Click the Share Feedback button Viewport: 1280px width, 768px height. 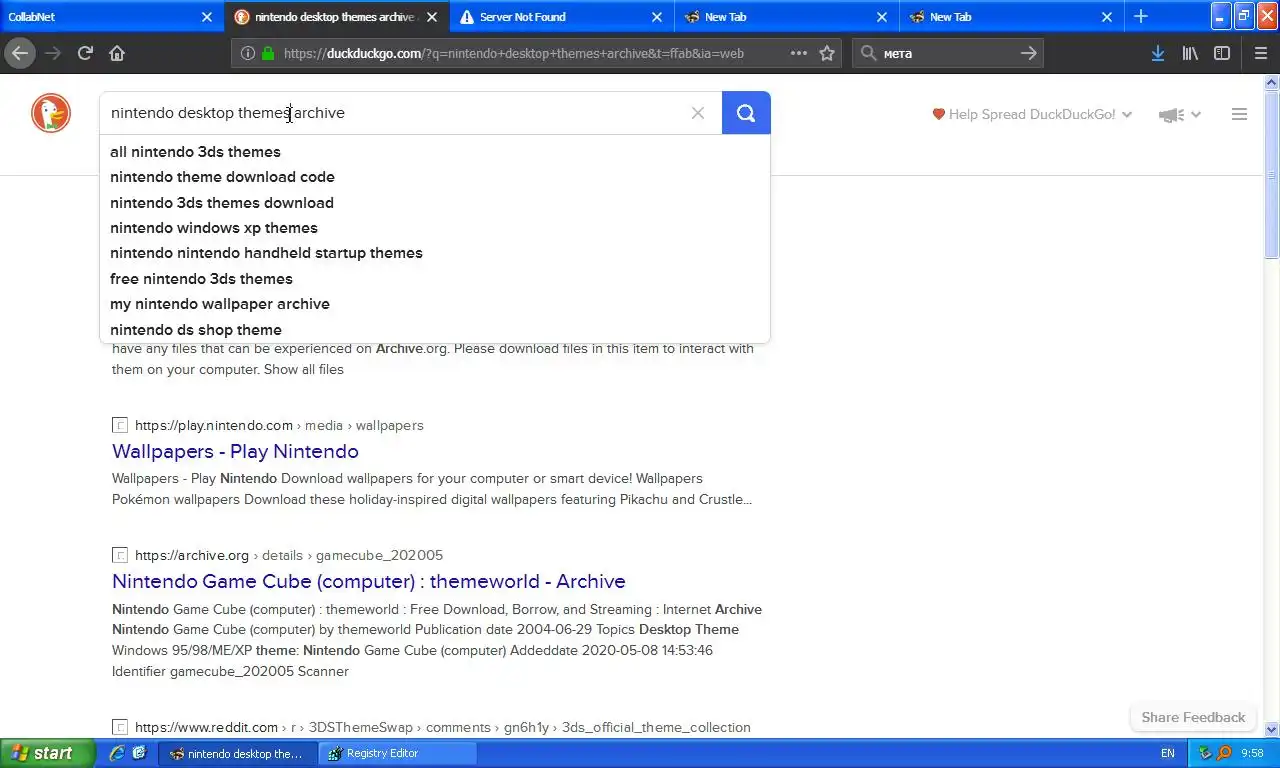coord(1193,717)
